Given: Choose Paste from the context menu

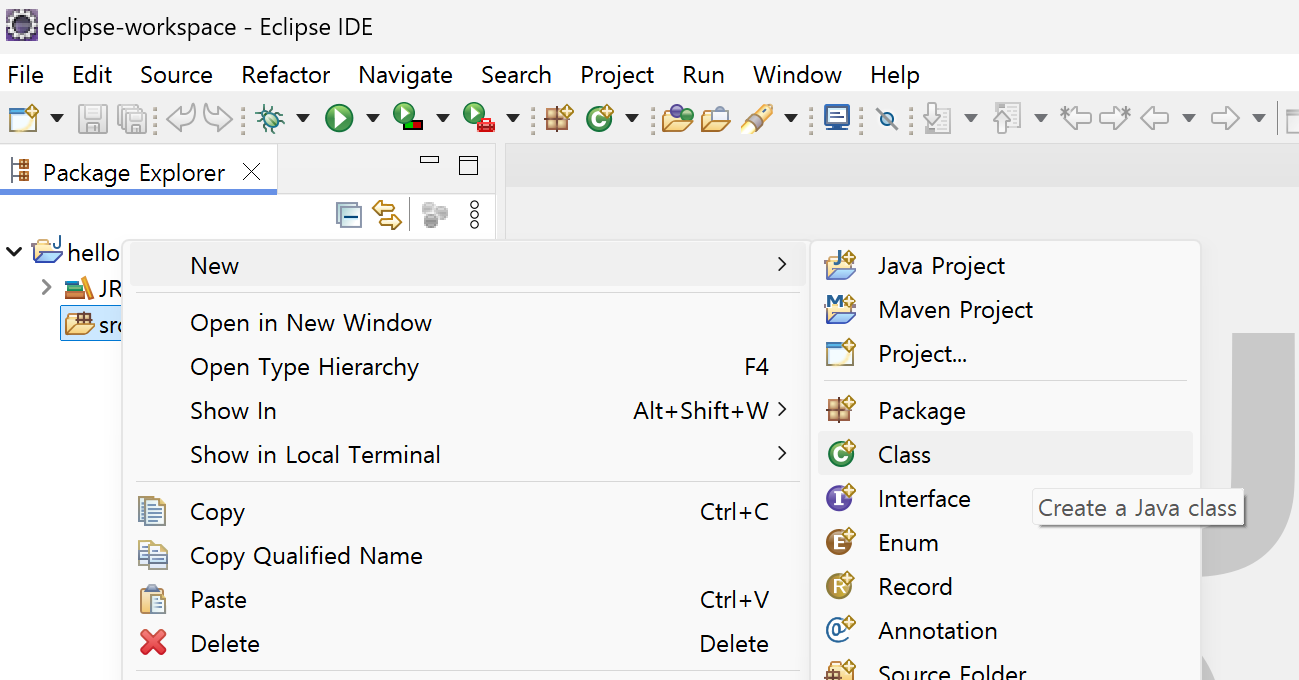Looking at the screenshot, I should coord(468,600).
